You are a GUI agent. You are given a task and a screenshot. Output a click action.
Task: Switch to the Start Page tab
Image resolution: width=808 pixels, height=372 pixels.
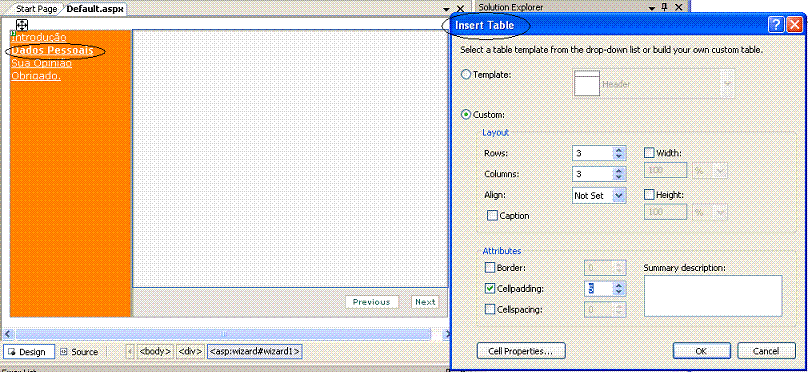[x=36, y=9]
